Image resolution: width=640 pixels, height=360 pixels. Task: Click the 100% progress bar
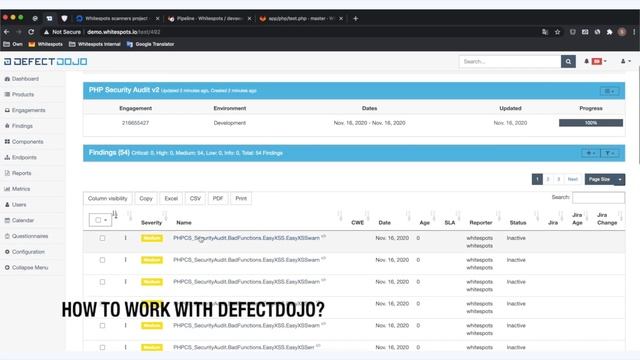click(591, 123)
